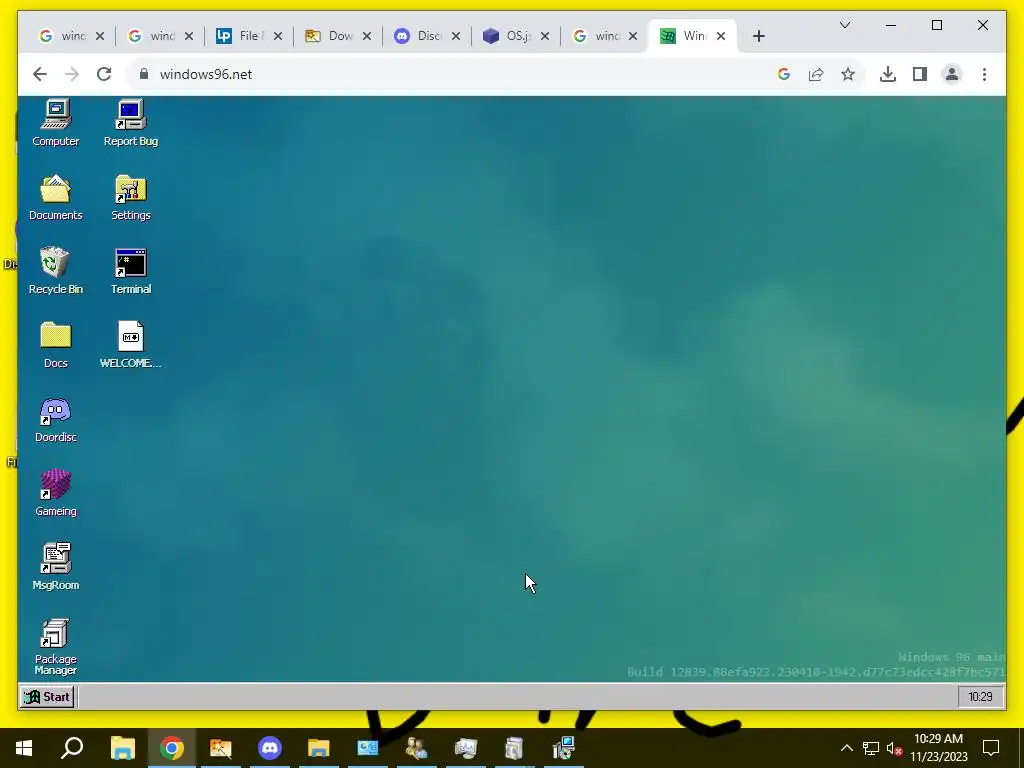This screenshot has height=768, width=1024.
Task: Reload the windows96.net page
Action: 104,74
